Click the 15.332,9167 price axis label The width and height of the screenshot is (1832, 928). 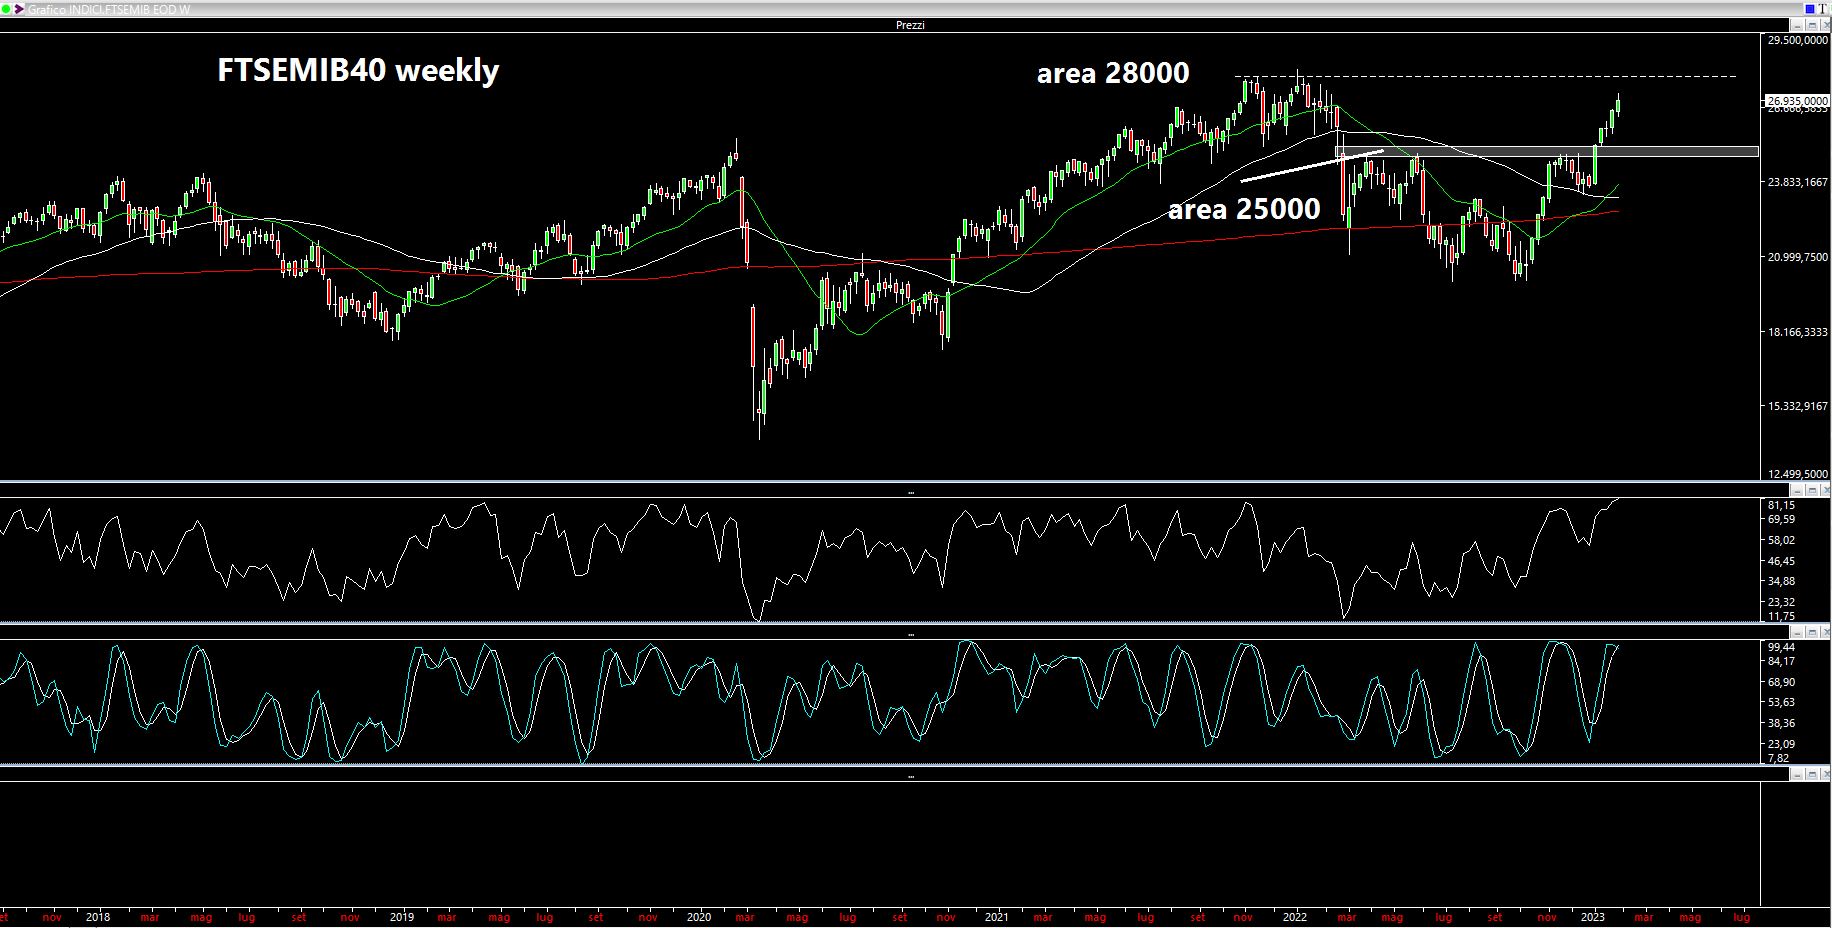pyautogui.click(x=1798, y=406)
